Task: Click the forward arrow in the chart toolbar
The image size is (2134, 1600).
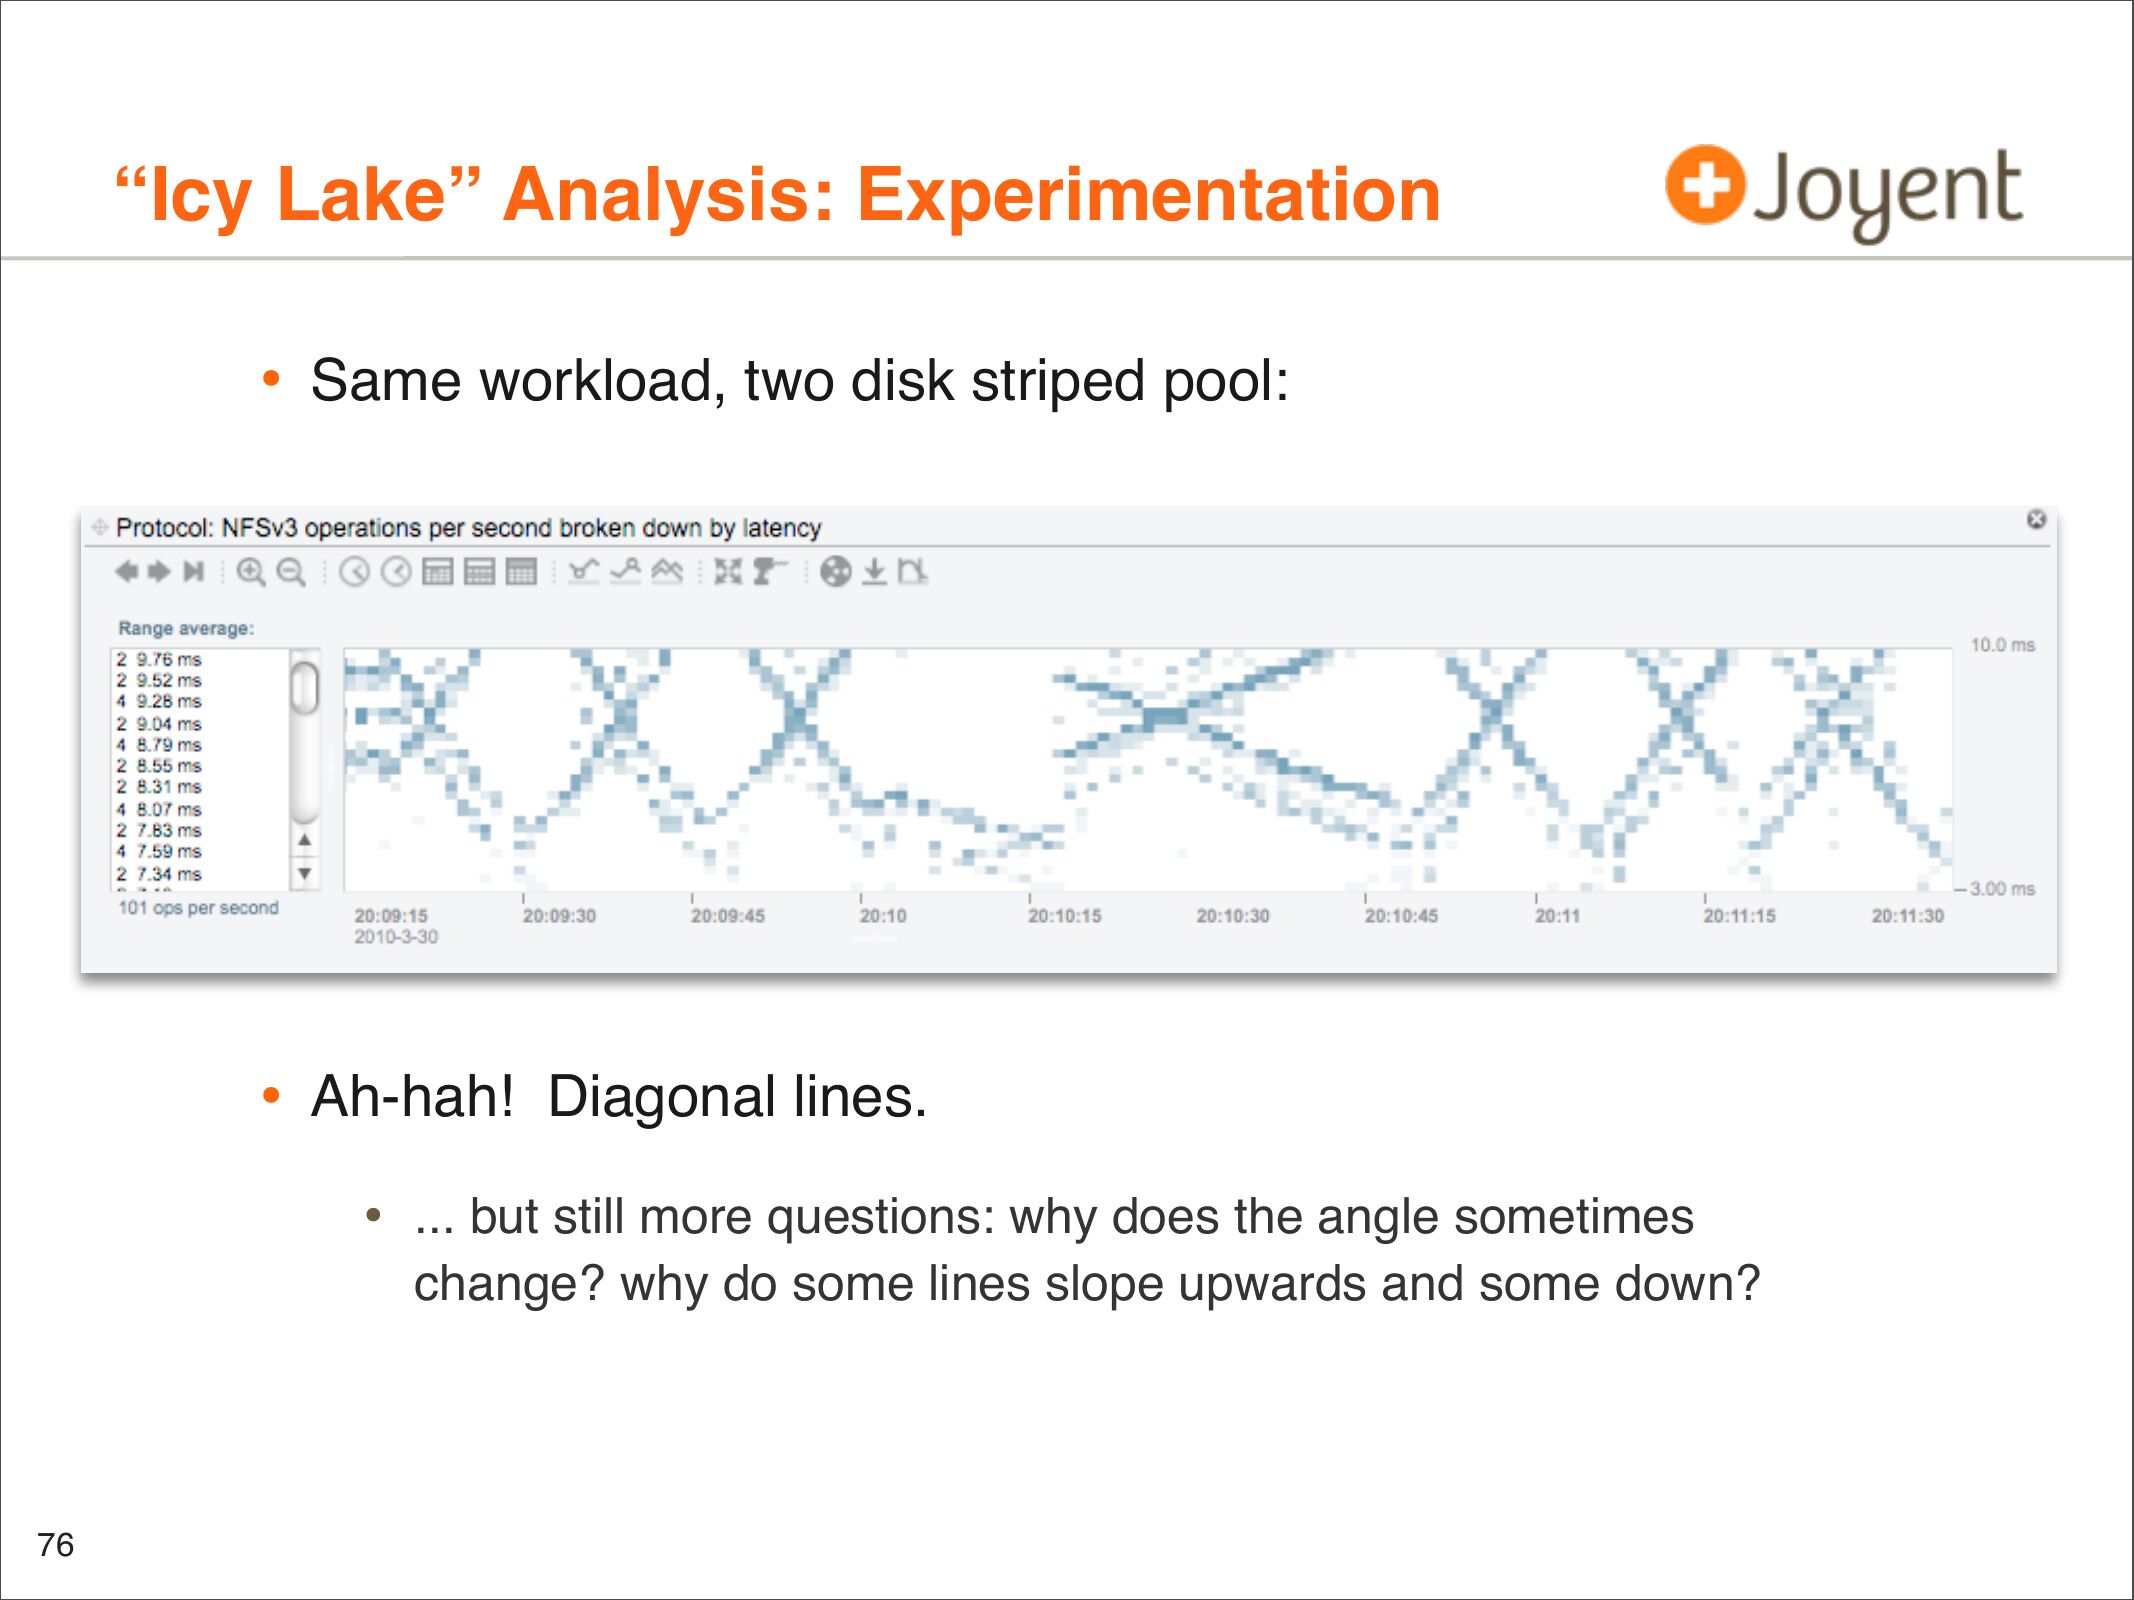Action: pyautogui.click(x=159, y=571)
